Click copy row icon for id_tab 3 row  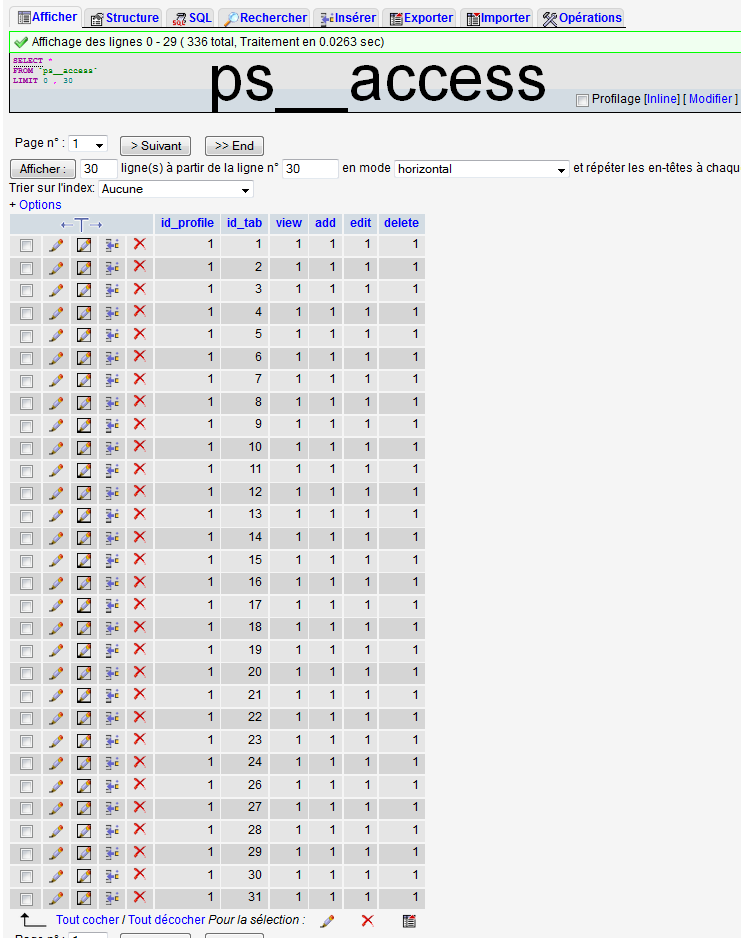[112, 290]
